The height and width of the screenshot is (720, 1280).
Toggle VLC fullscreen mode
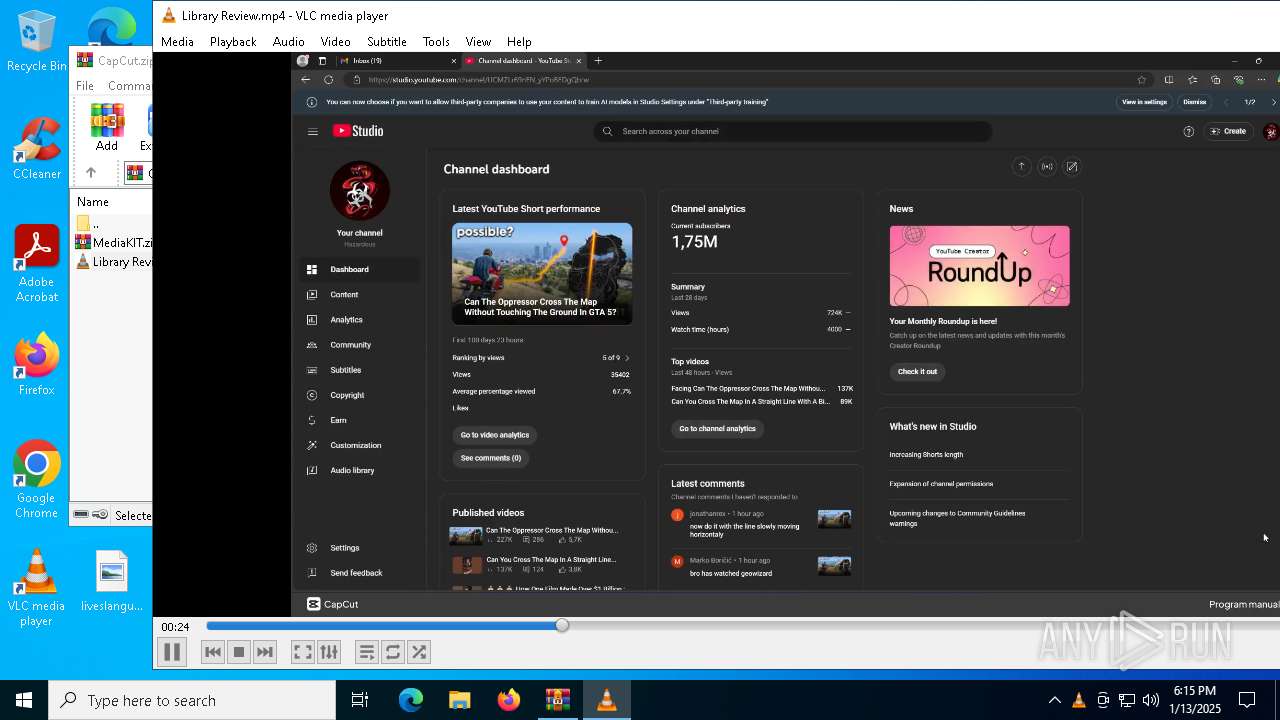pyautogui.click(x=302, y=652)
